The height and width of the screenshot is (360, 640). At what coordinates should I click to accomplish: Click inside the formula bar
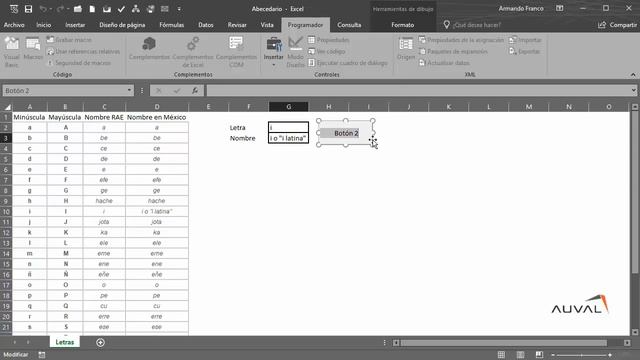click(418, 91)
